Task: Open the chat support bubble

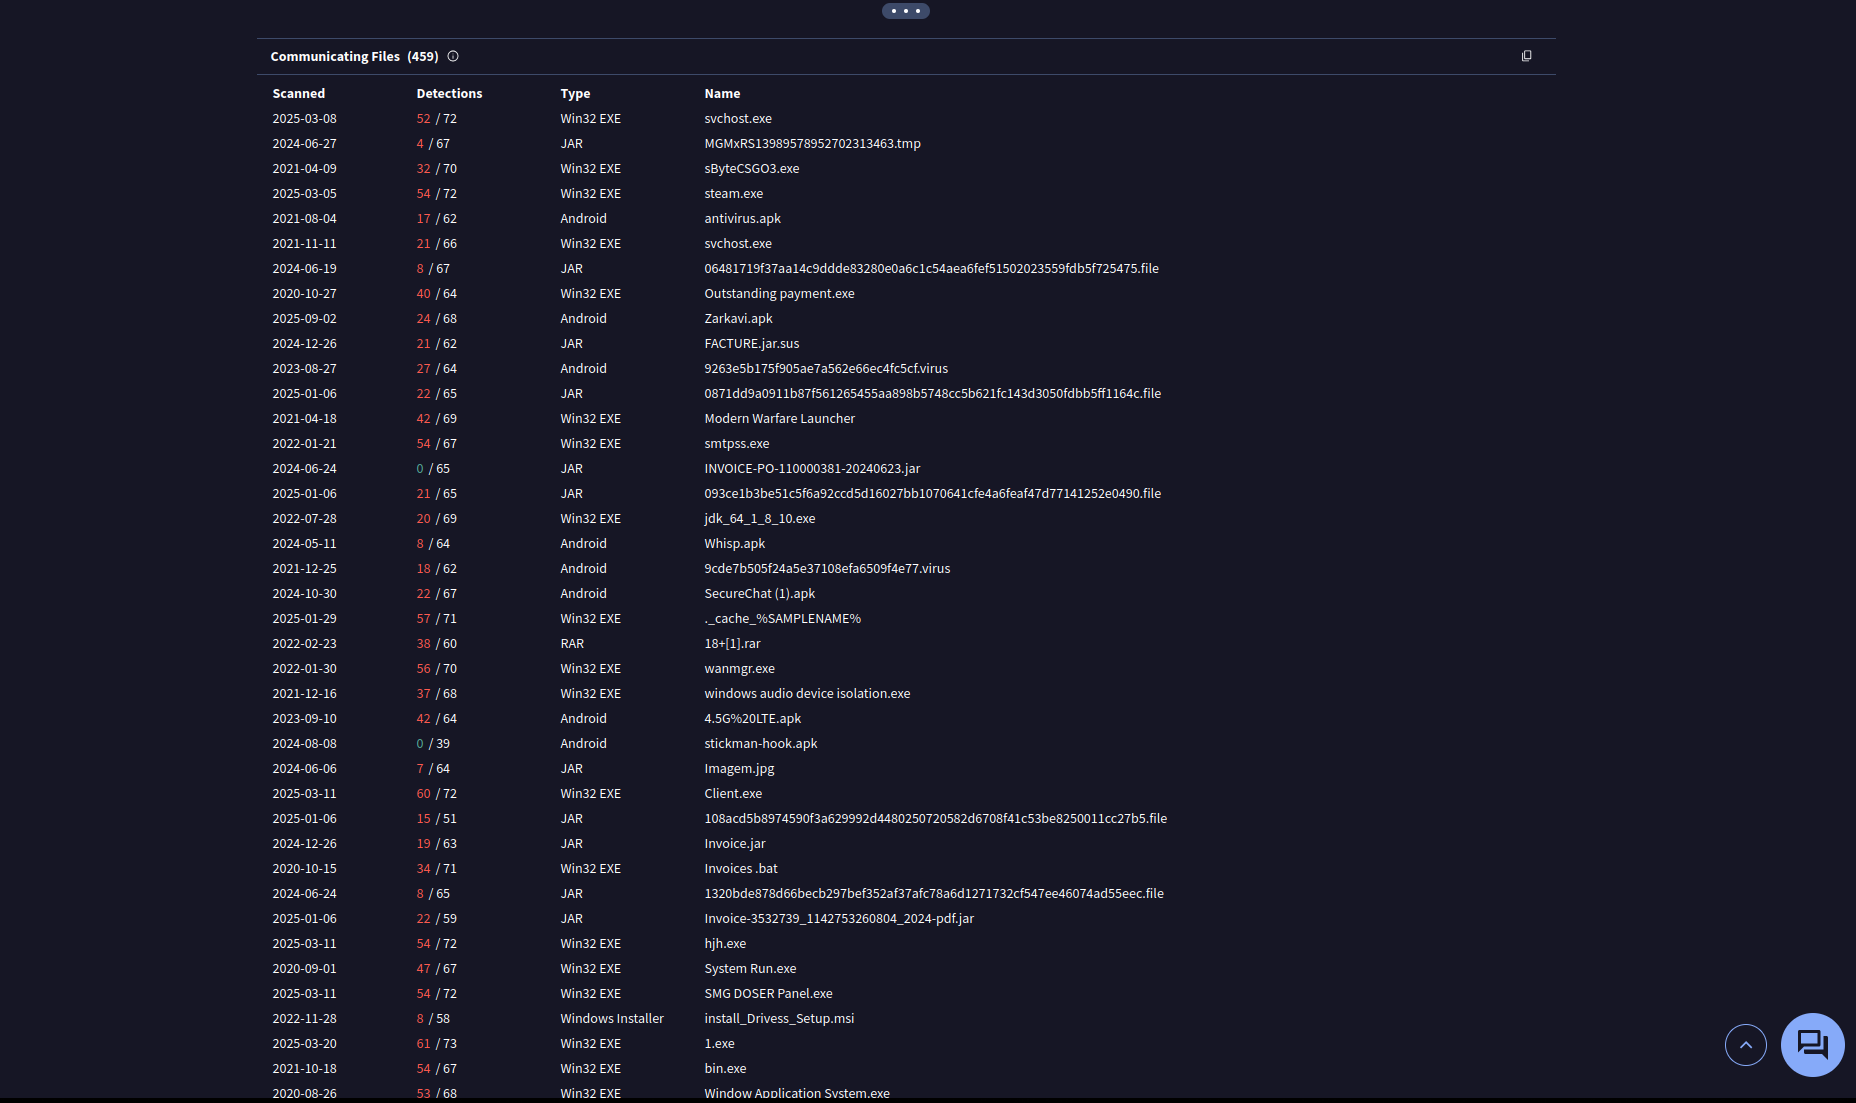Action: [1812, 1045]
